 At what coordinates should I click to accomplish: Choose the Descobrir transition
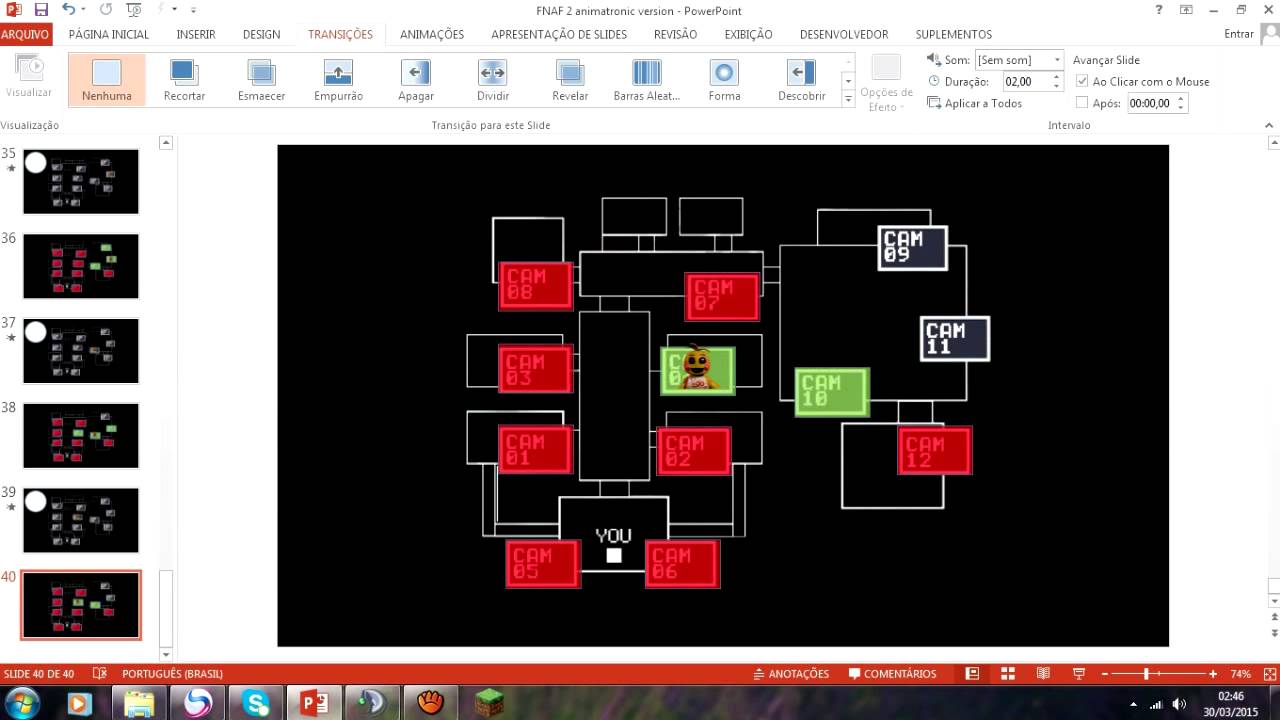(x=801, y=80)
